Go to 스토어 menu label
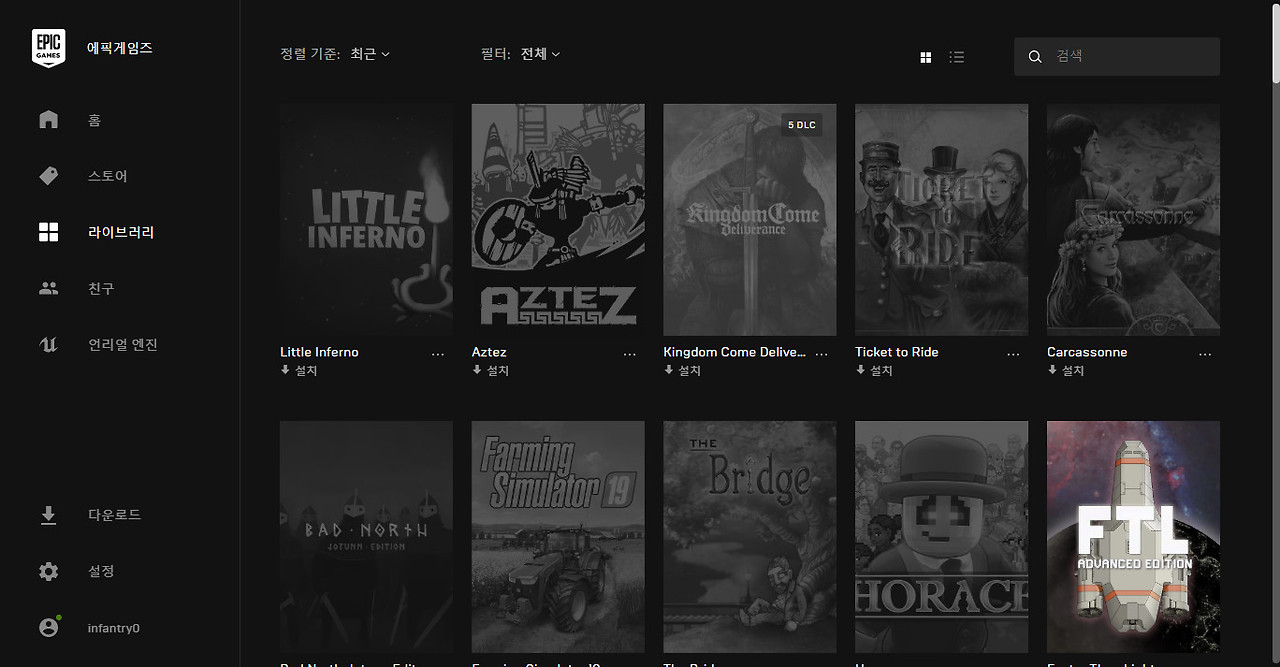Screen dimensions: 1280x667 click(x=108, y=176)
